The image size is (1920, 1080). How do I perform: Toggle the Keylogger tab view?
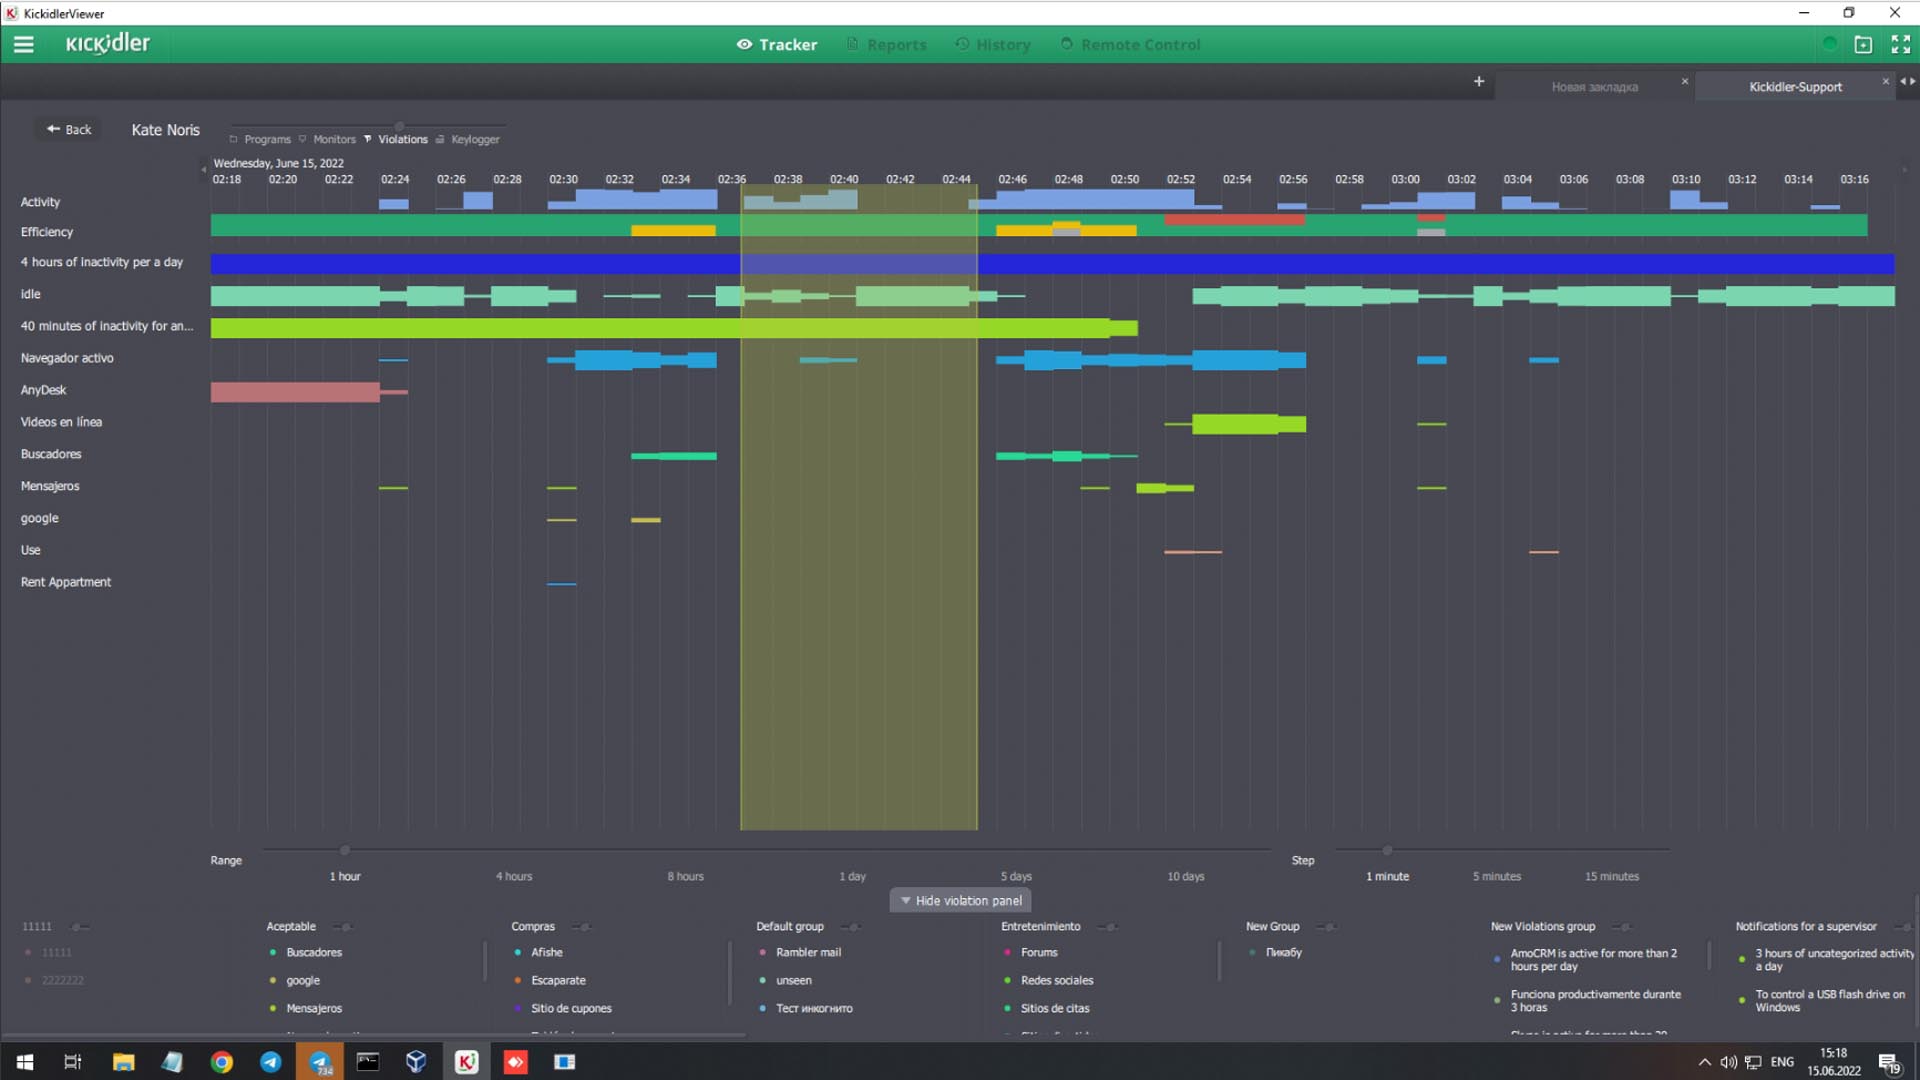point(475,138)
